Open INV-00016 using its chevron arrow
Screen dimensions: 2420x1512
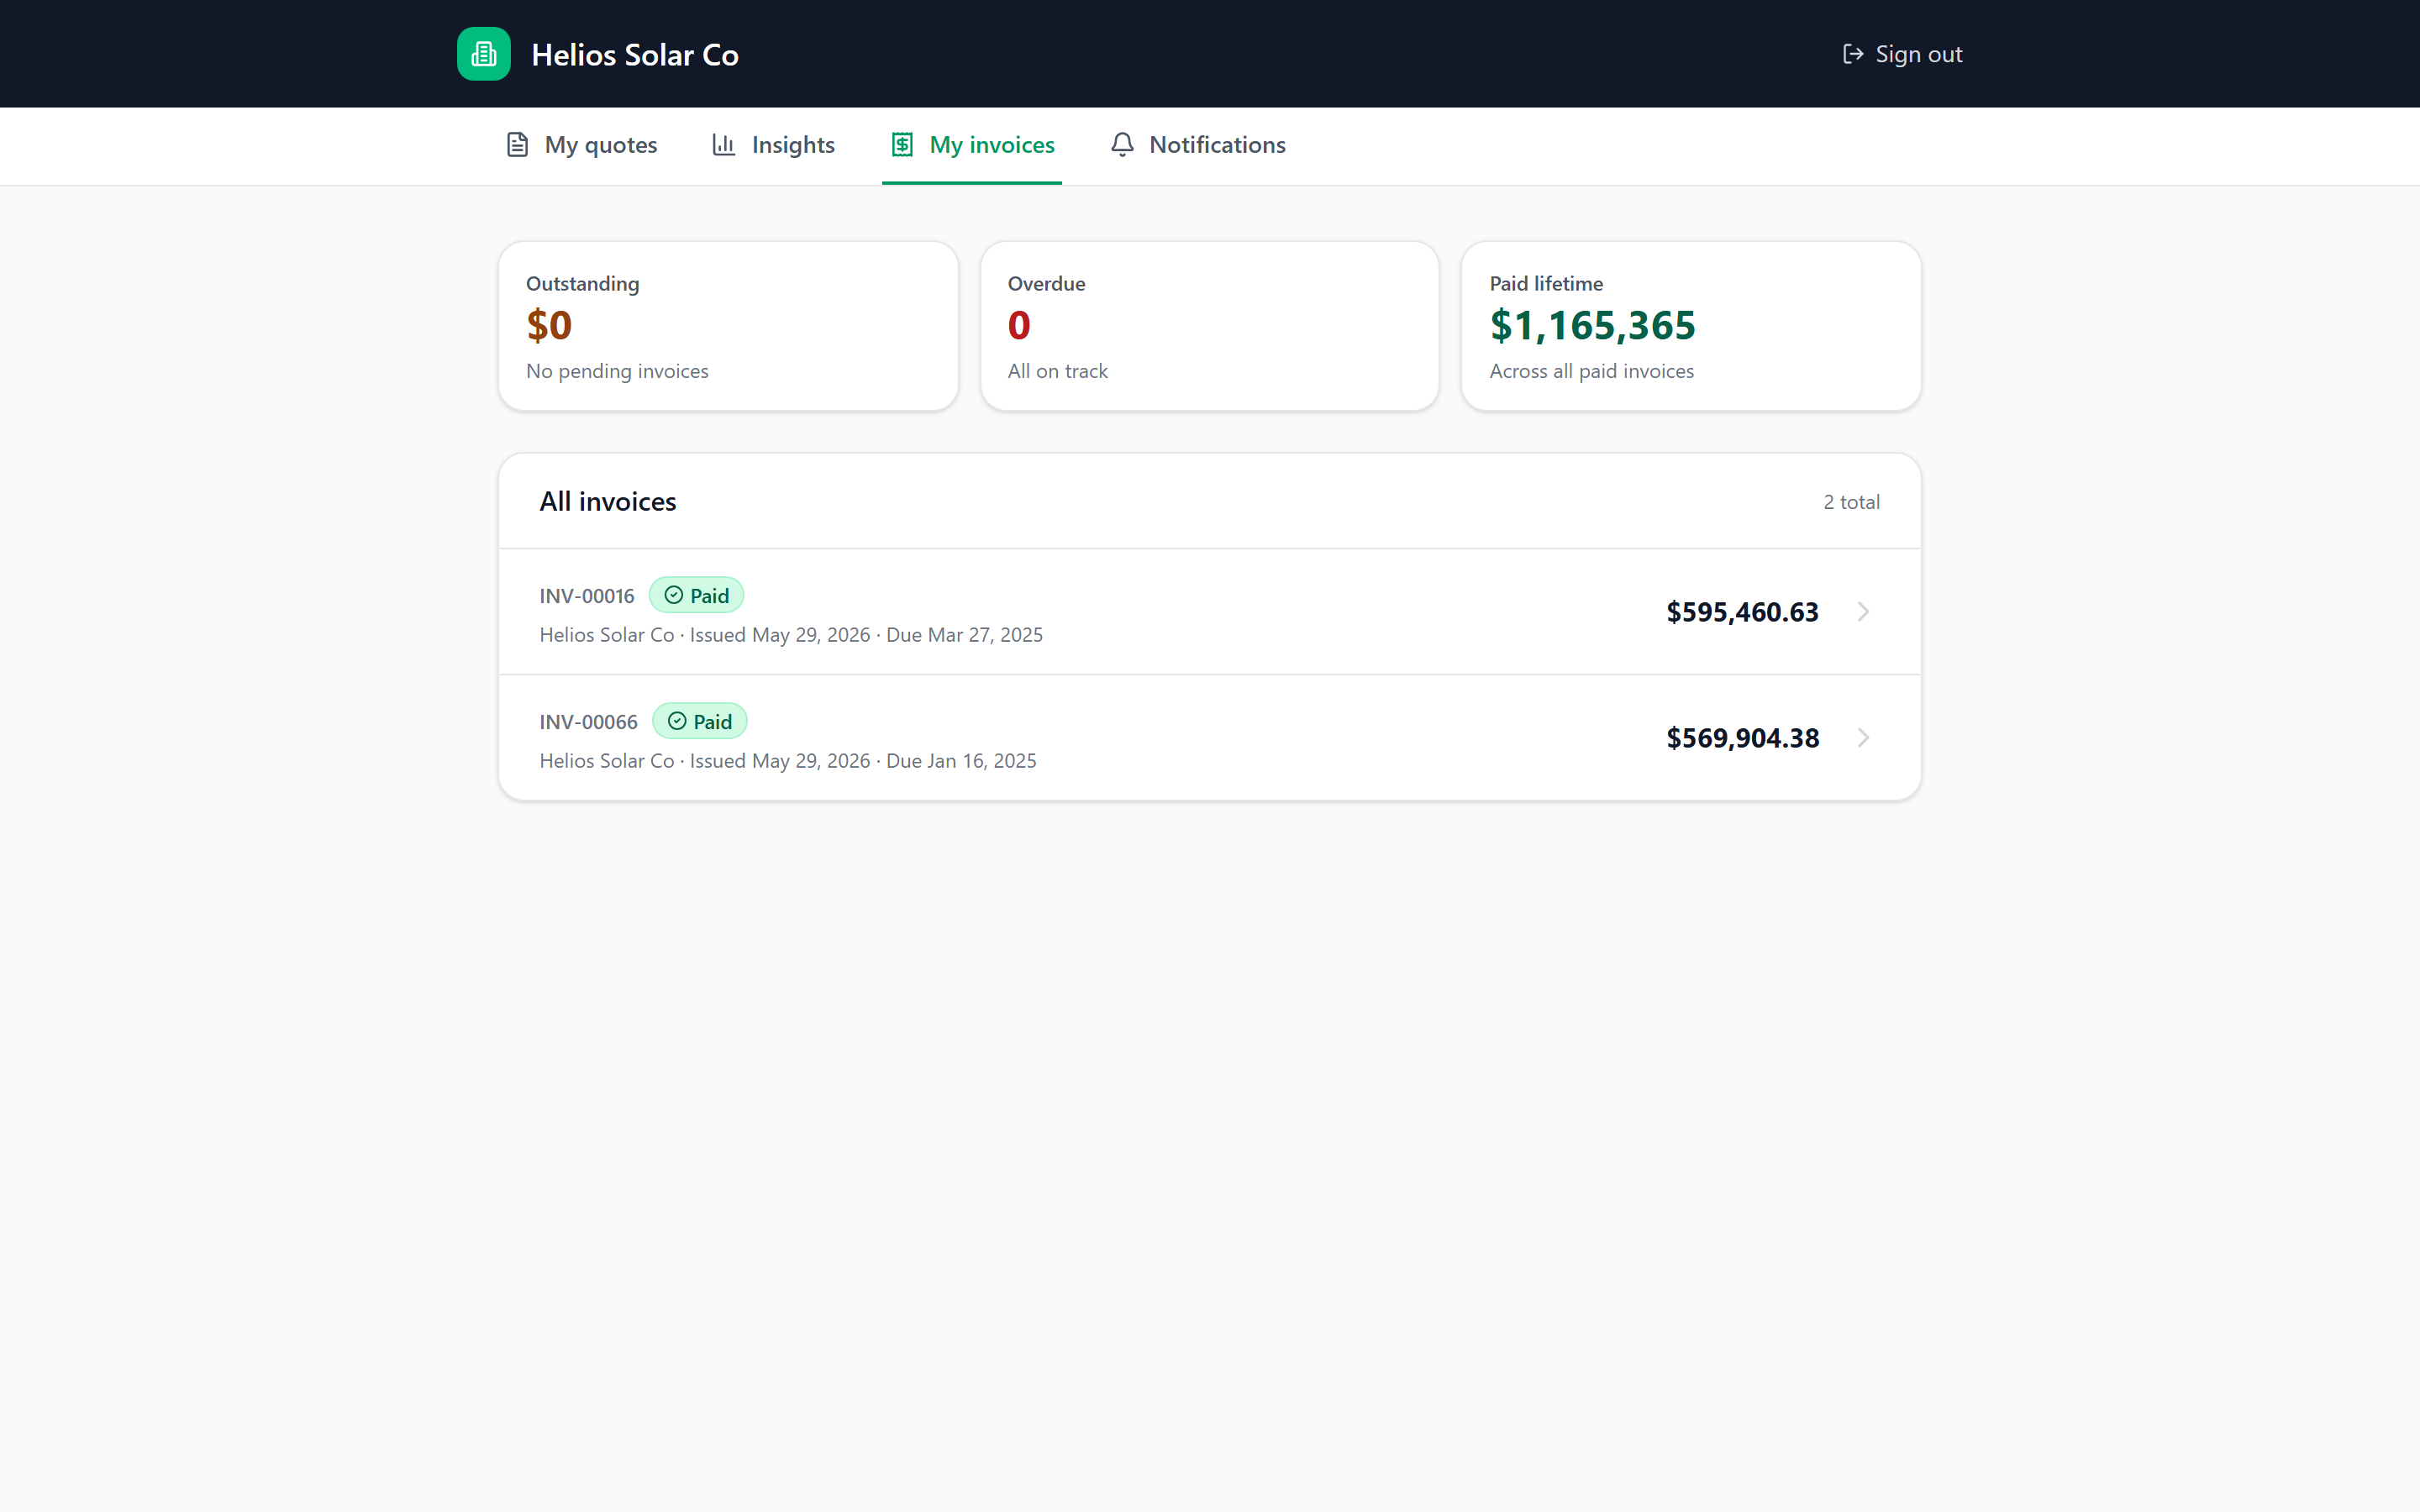[x=1863, y=611]
